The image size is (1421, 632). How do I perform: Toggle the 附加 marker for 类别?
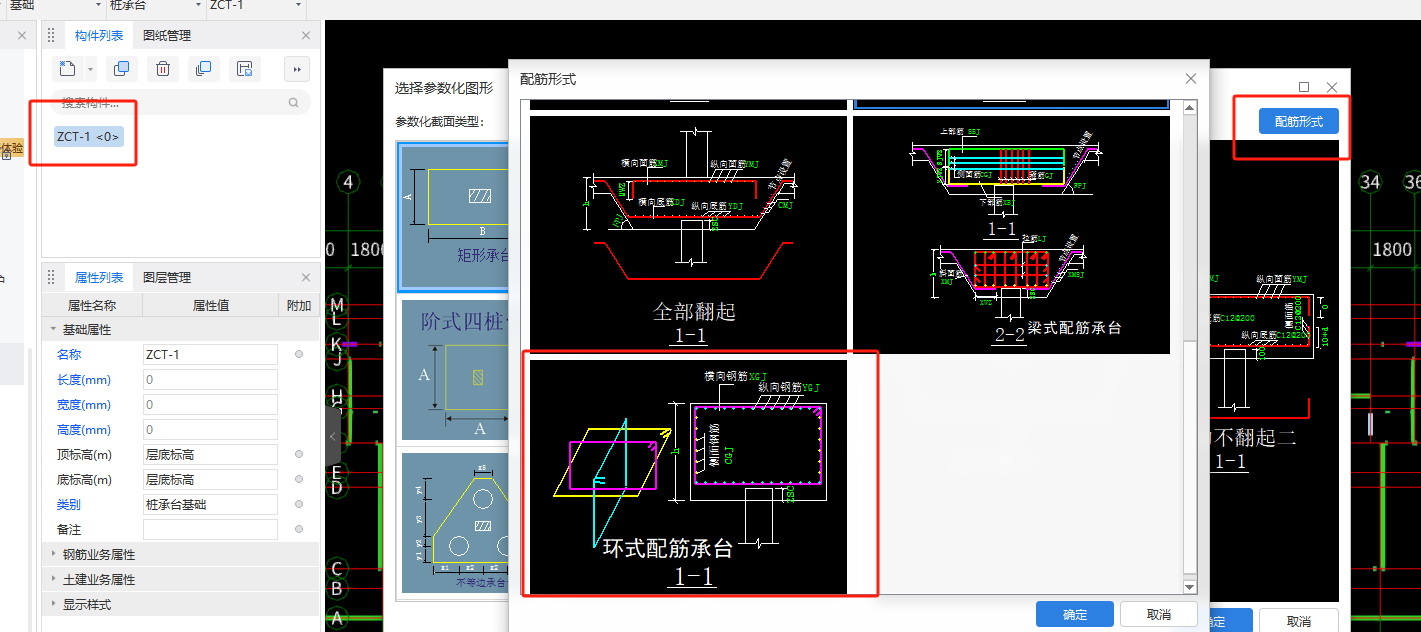(x=299, y=504)
